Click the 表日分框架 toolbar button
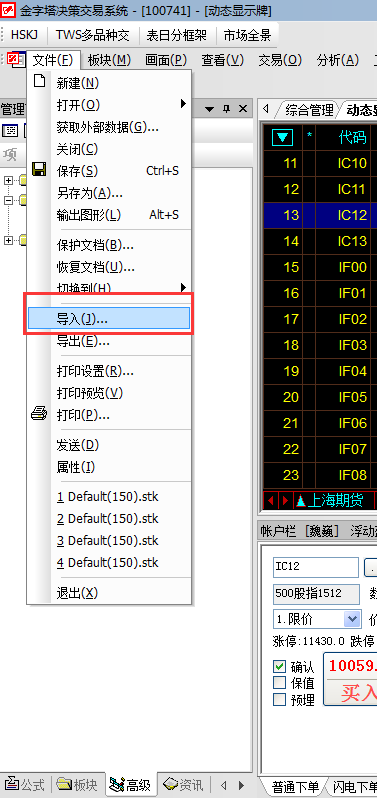Viewport: 377px width, 799px height. 176,35
